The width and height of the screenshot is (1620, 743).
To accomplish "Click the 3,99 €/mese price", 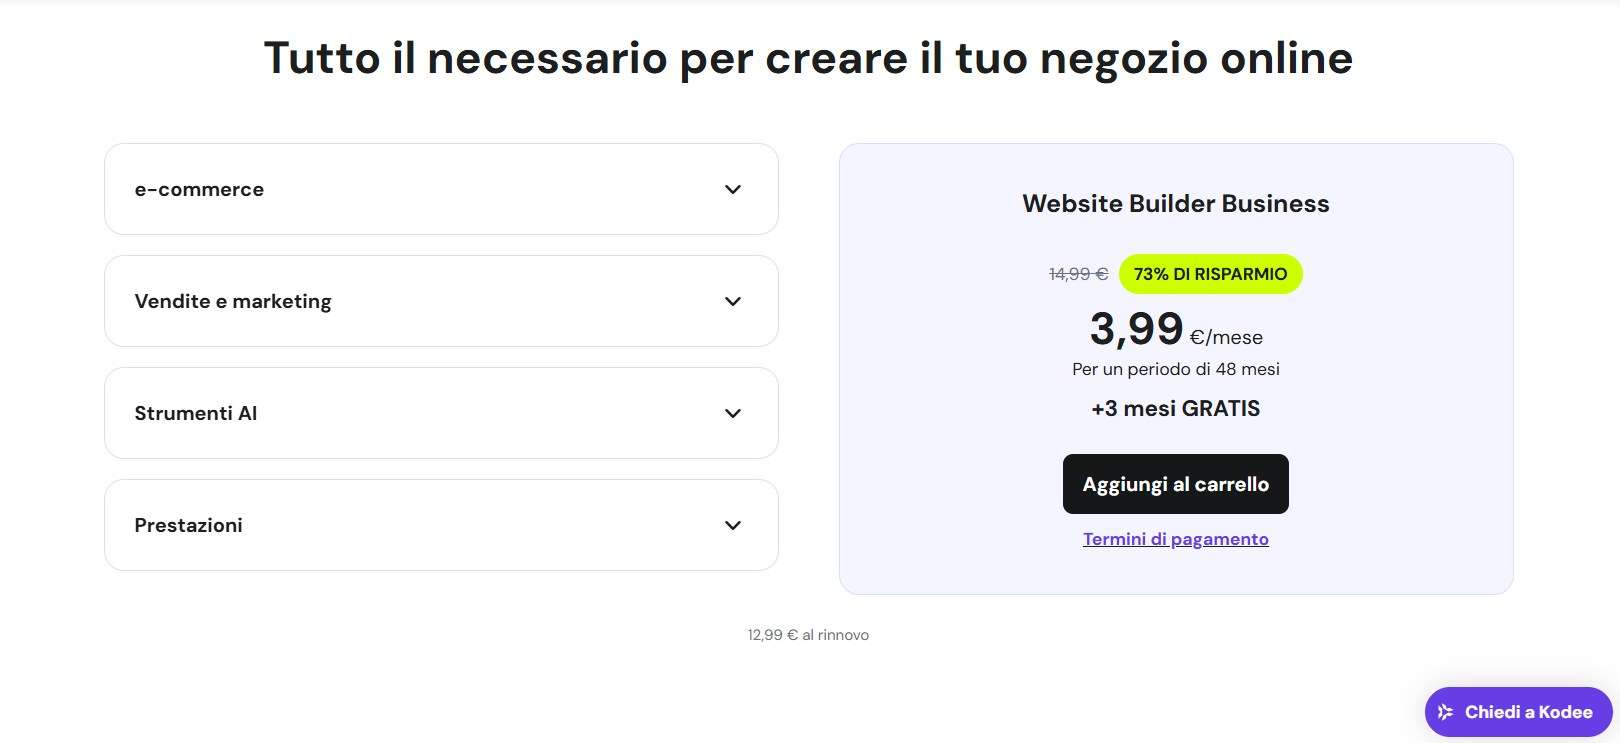I will (1175, 330).
